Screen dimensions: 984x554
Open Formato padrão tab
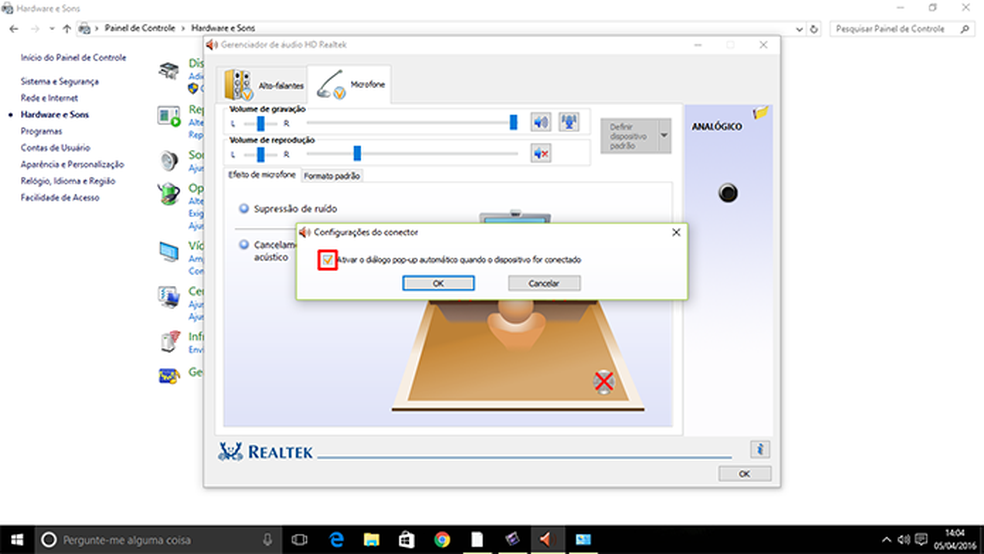(x=332, y=176)
